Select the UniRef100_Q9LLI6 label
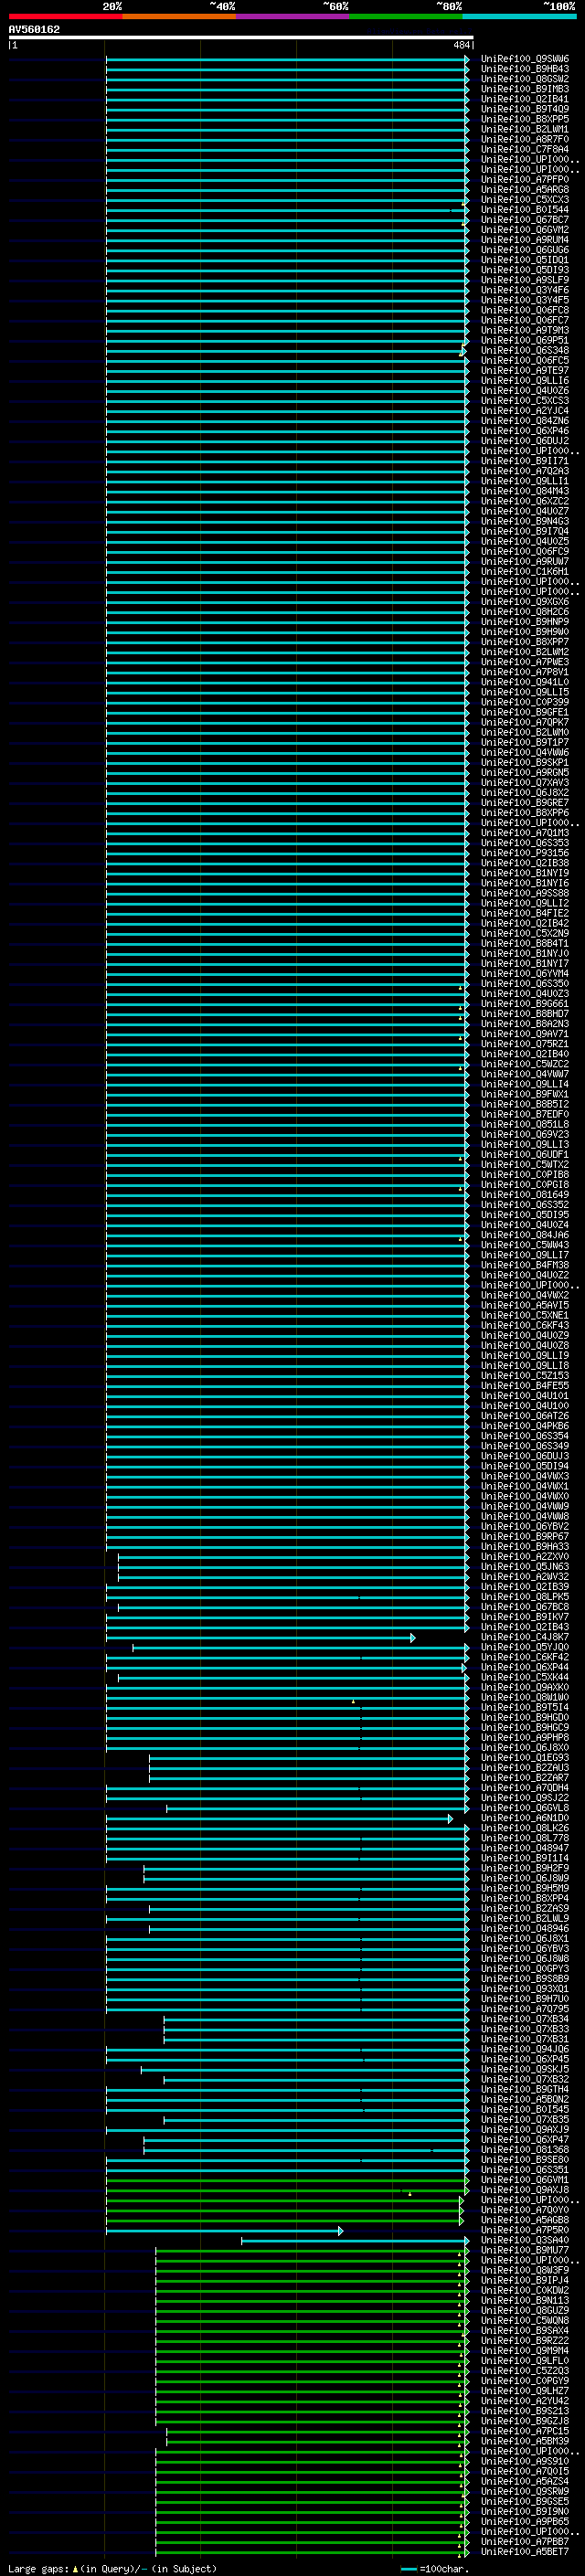 click(525, 381)
